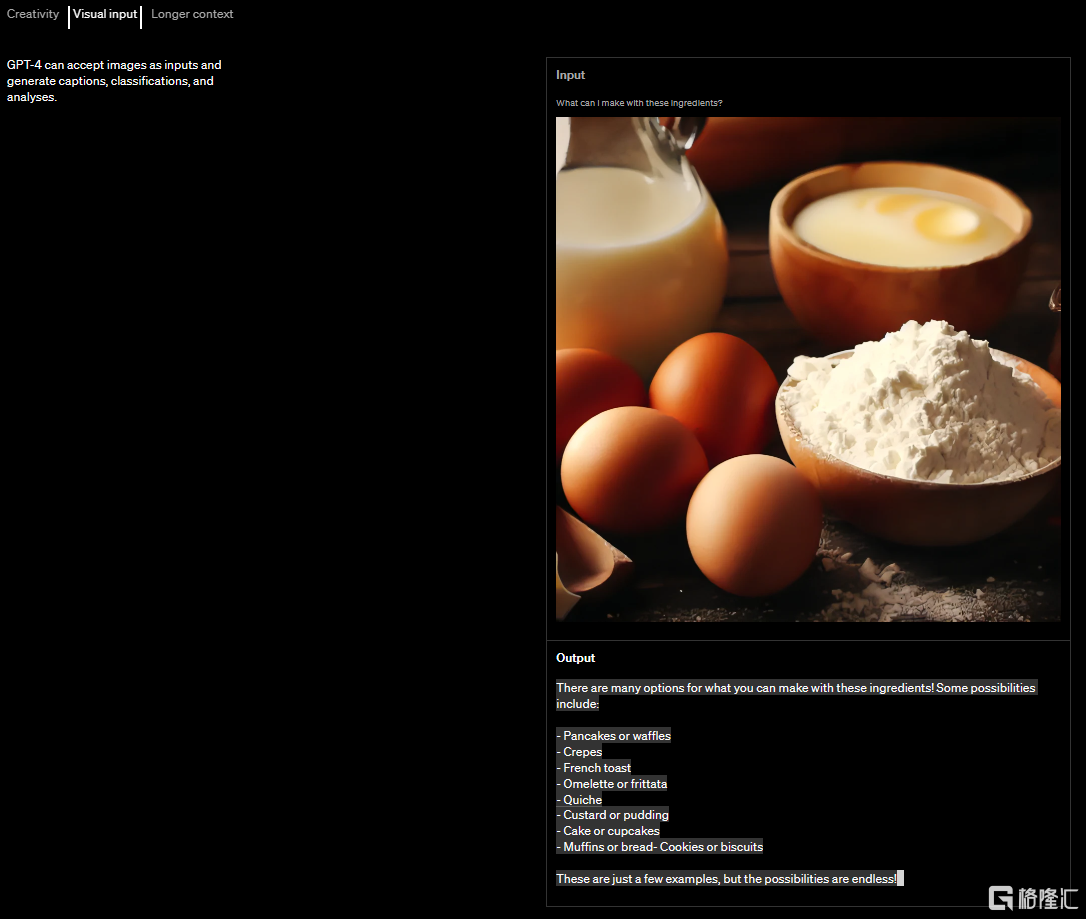Click the Gelonghui watermark logo icon

1000,897
